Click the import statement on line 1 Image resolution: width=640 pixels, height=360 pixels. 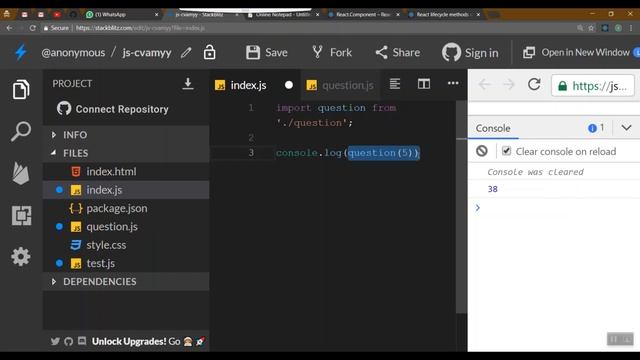tap(336, 115)
